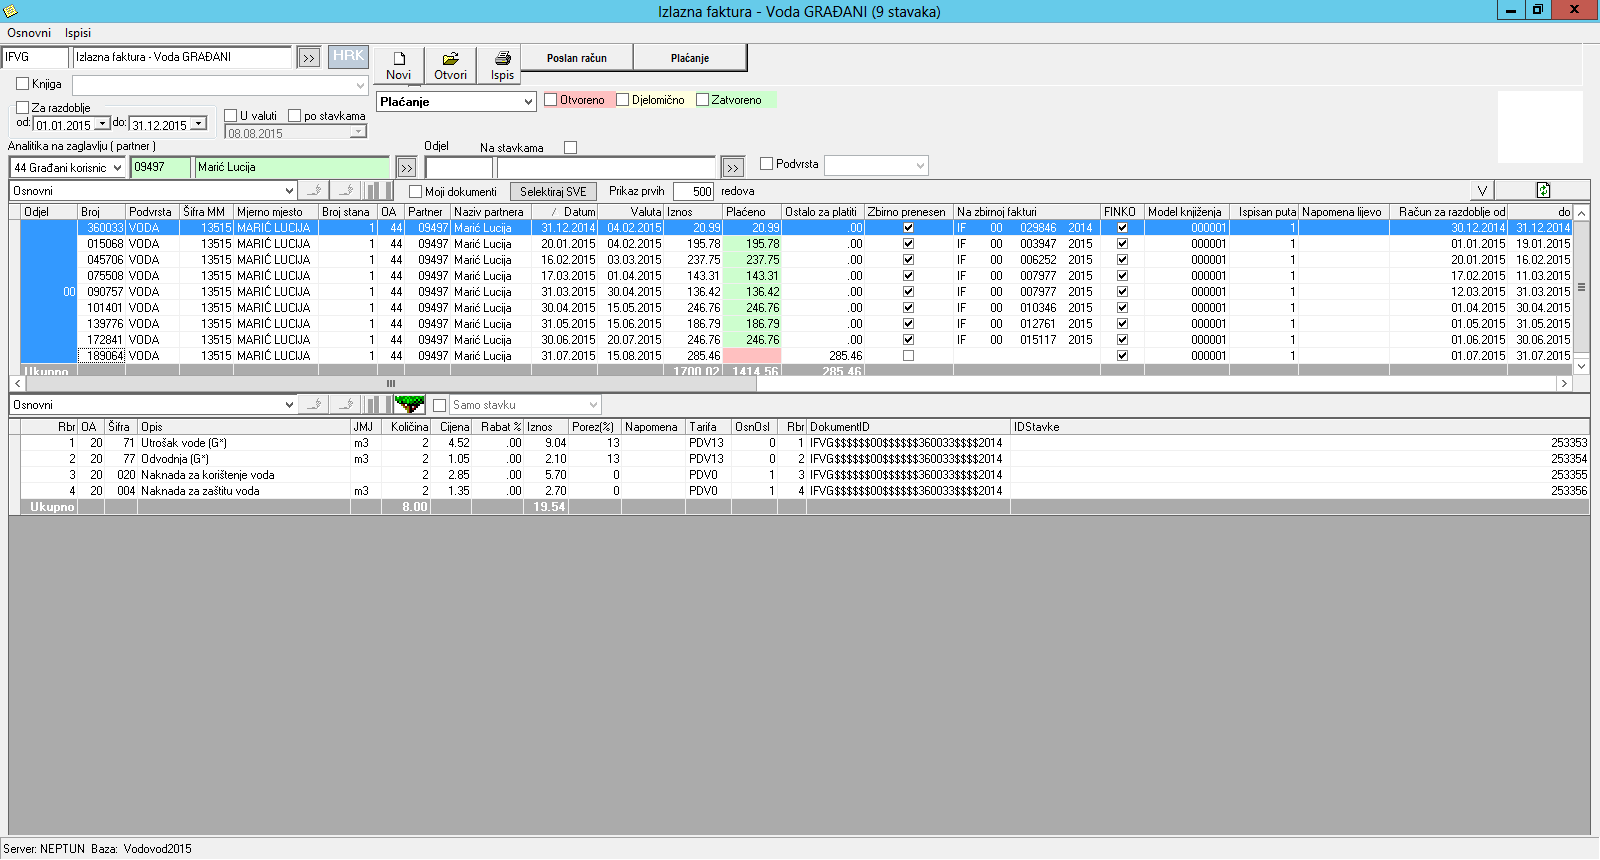Sort by the Datum column header

coord(564,212)
